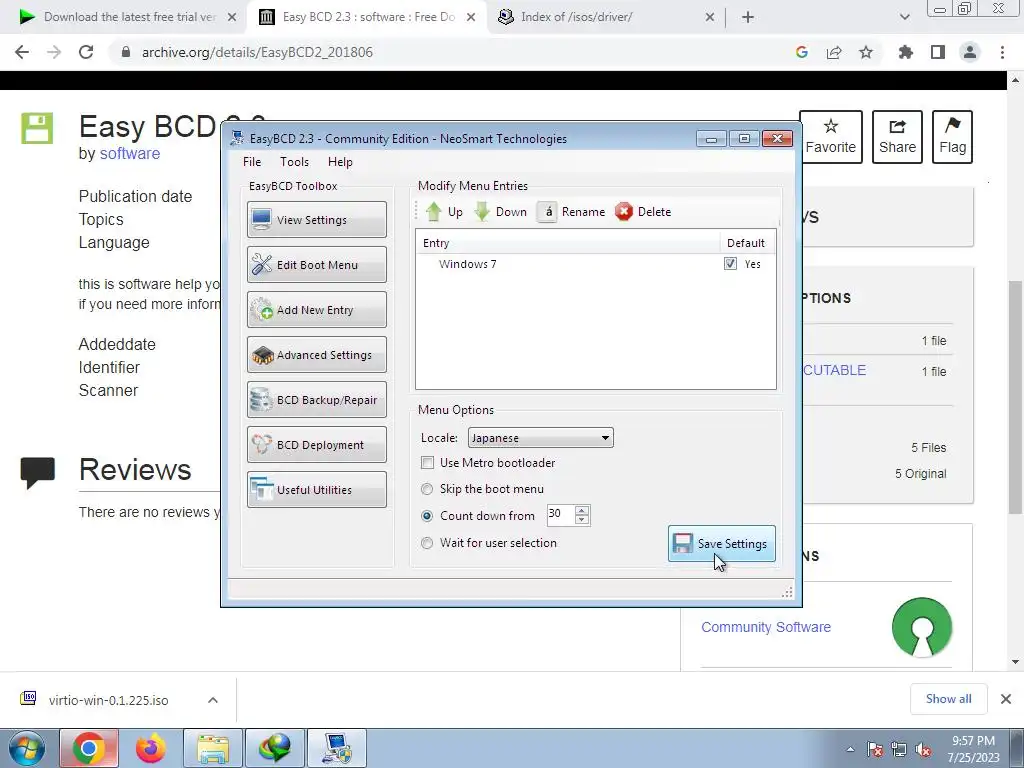Image resolution: width=1024 pixels, height=768 pixels.
Task: Open the Windows Start menu
Action: pyautogui.click(x=27, y=748)
